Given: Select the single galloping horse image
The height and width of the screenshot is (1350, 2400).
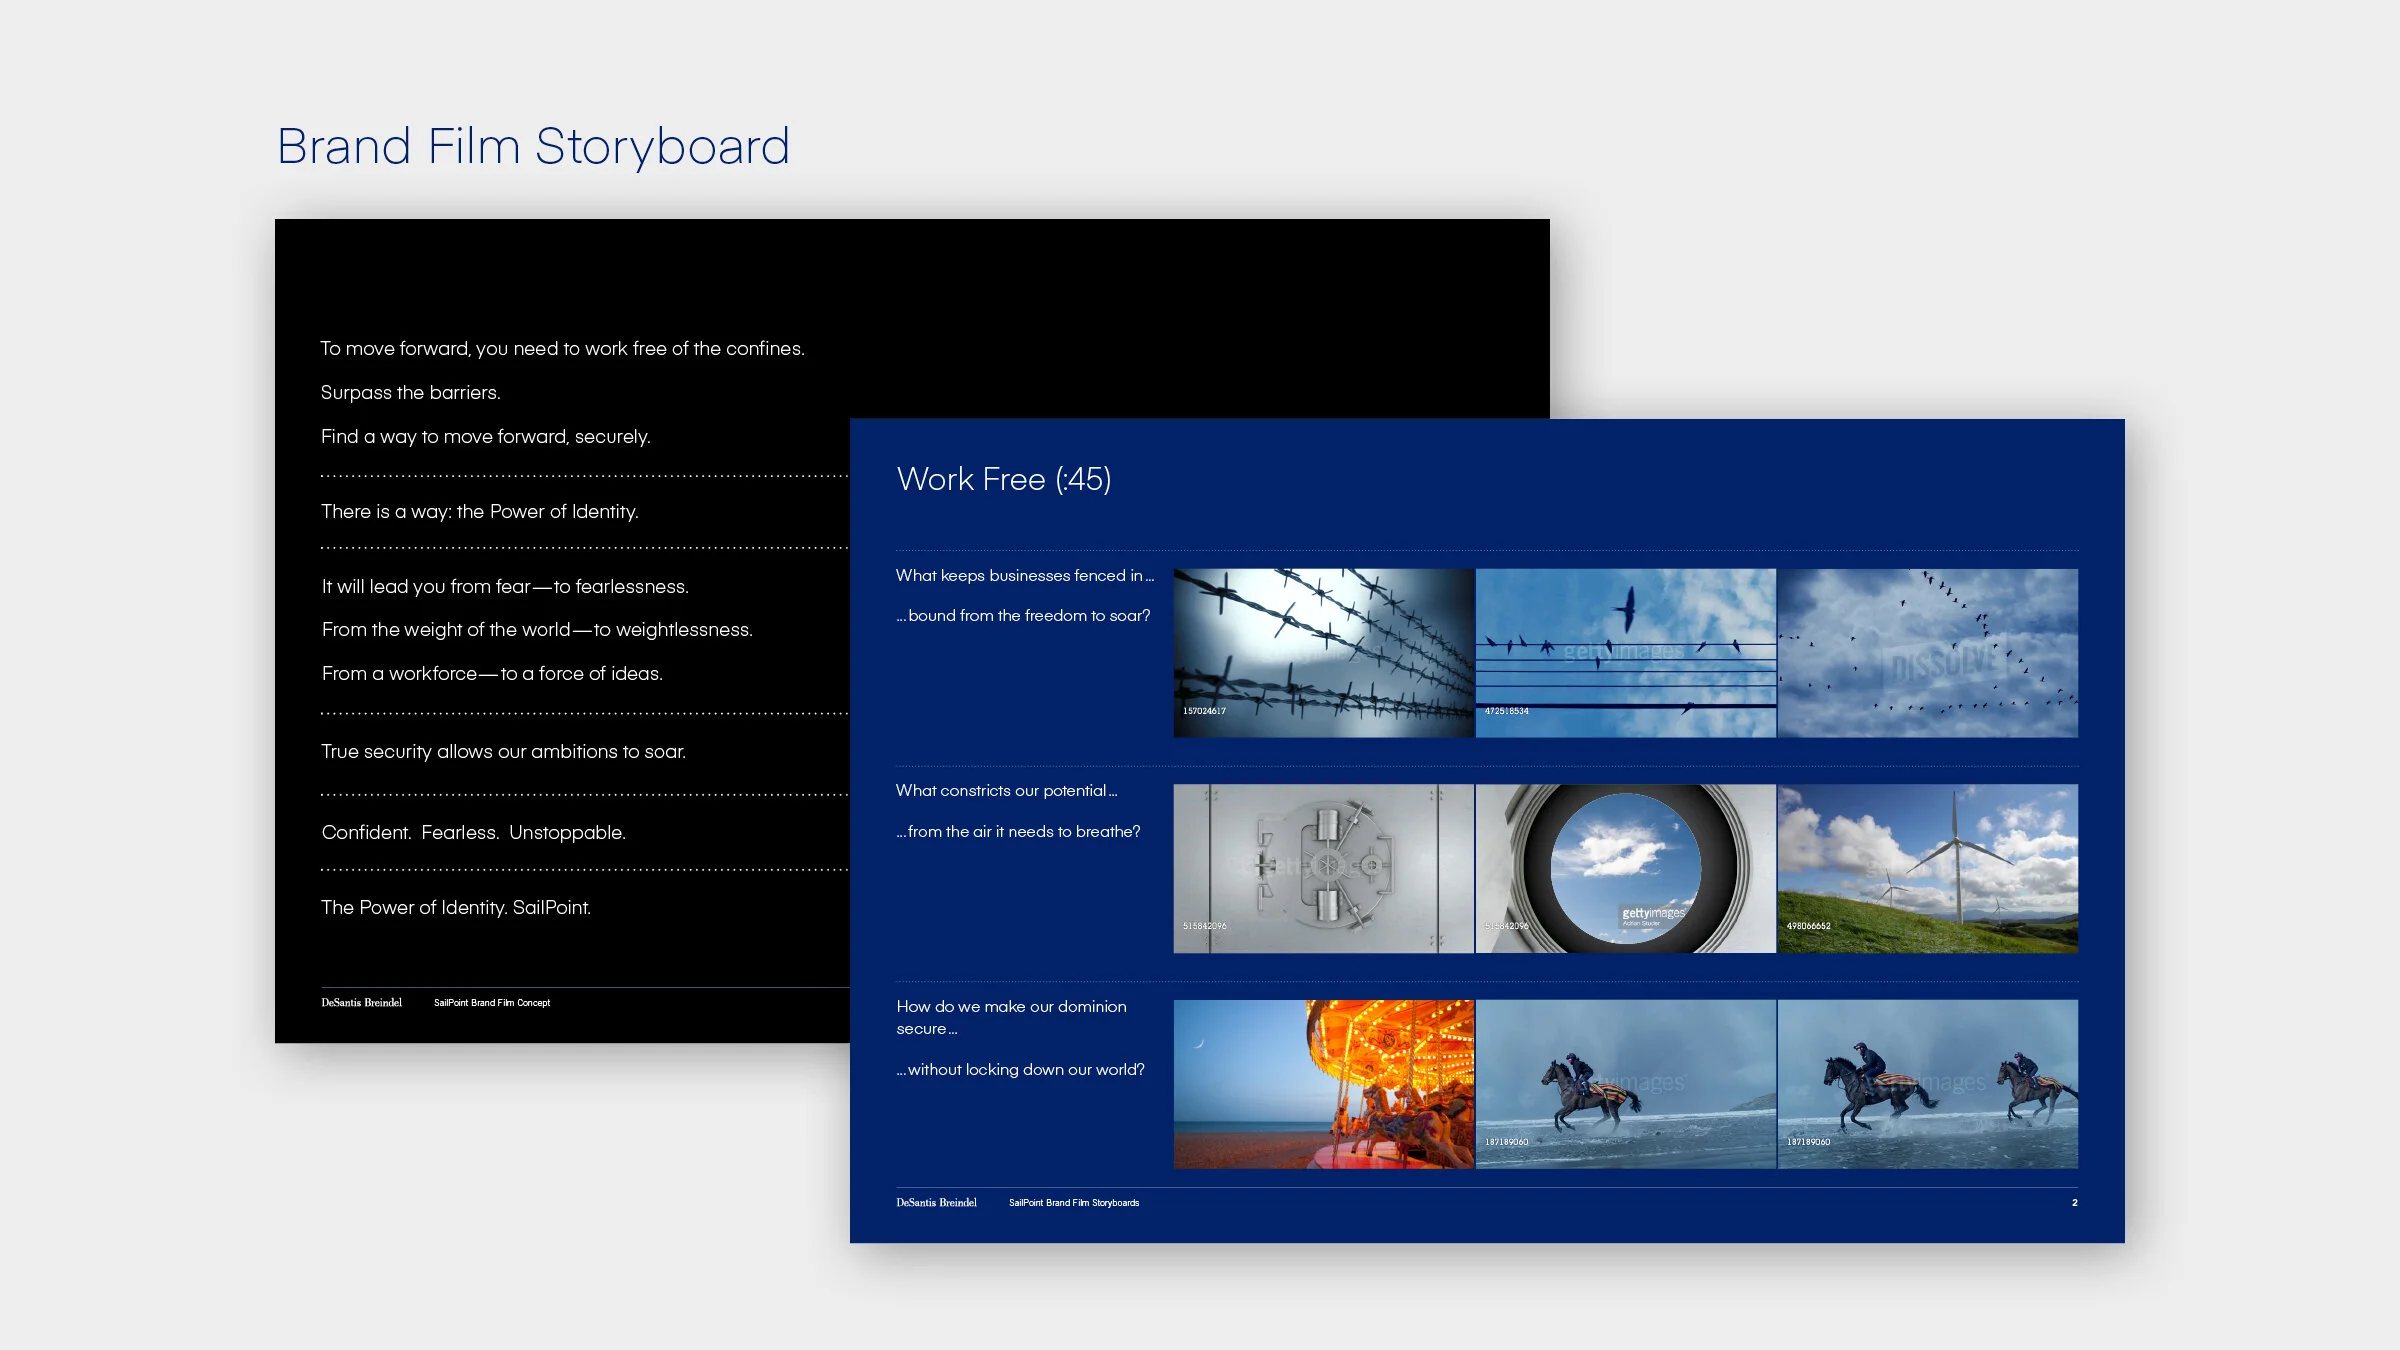Looking at the screenshot, I should [x=1625, y=1083].
